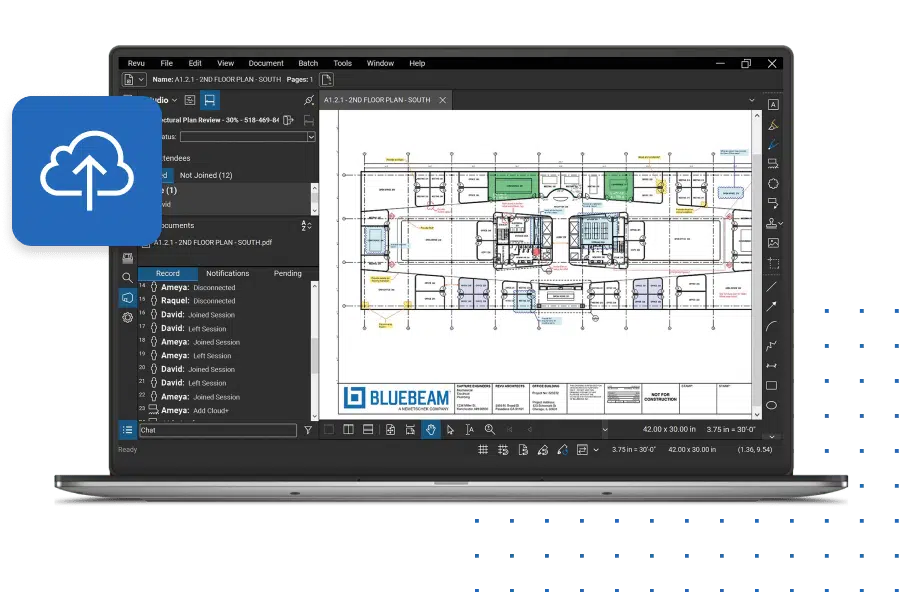Choose the Line drawing tool
Viewport: 899px width, 592px height.
[x=772, y=287]
